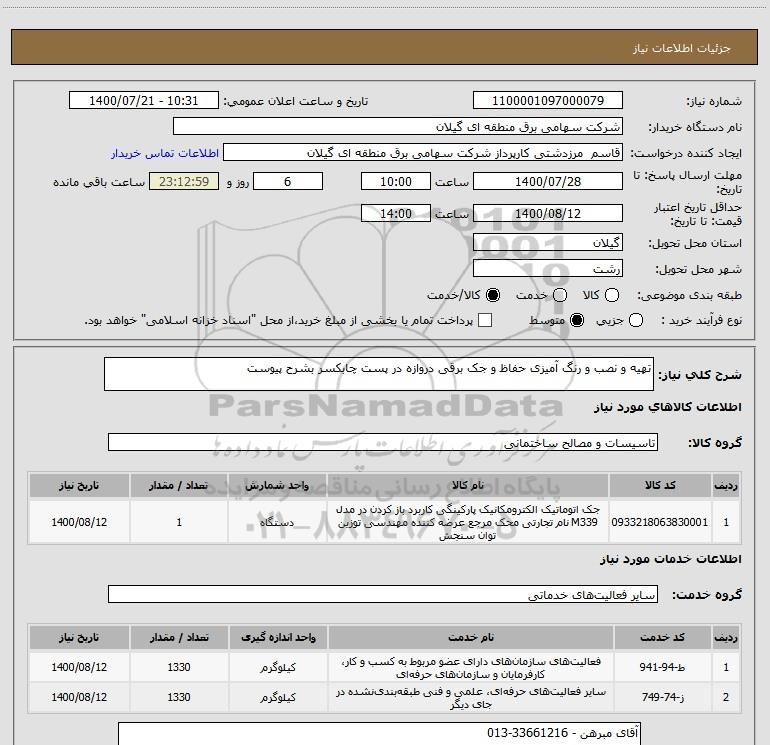Toggle the اسناد خزانه اسلامی payment checkbox
Image resolution: width=770 pixels, height=745 pixels.
click(485, 321)
